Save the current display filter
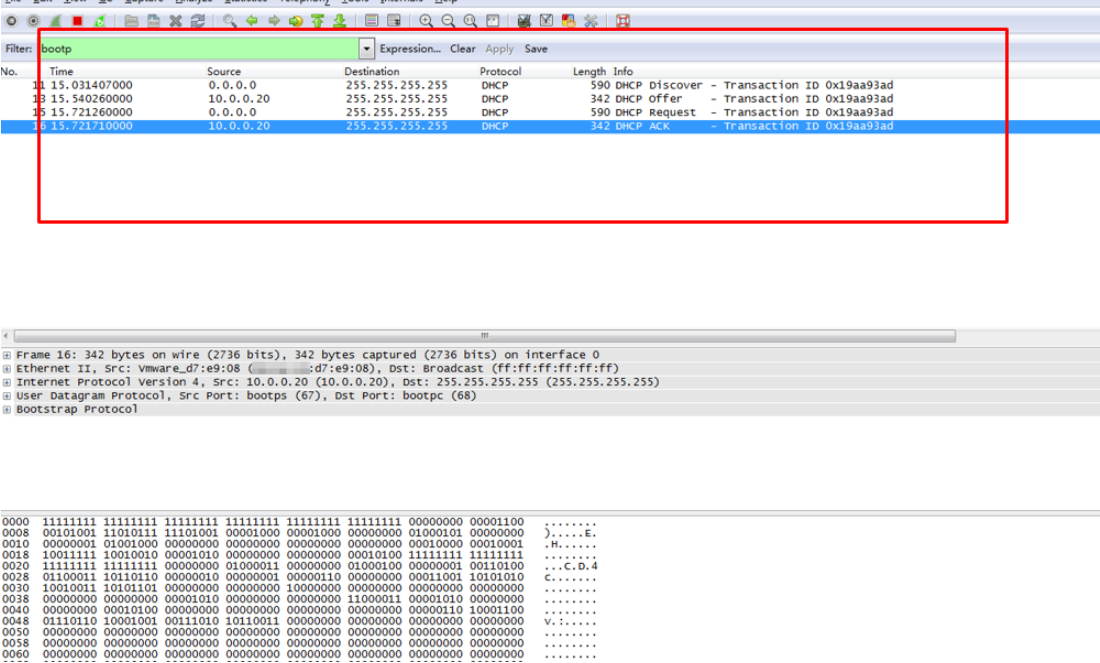 point(536,49)
